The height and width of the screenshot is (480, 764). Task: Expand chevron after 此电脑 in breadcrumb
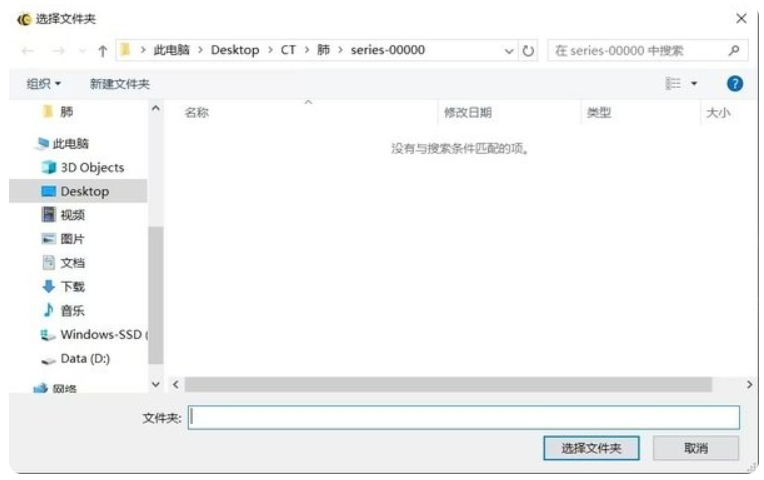pos(200,50)
